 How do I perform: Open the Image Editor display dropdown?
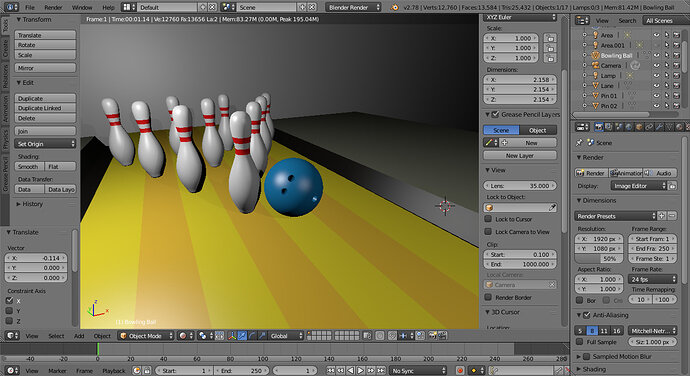click(639, 186)
